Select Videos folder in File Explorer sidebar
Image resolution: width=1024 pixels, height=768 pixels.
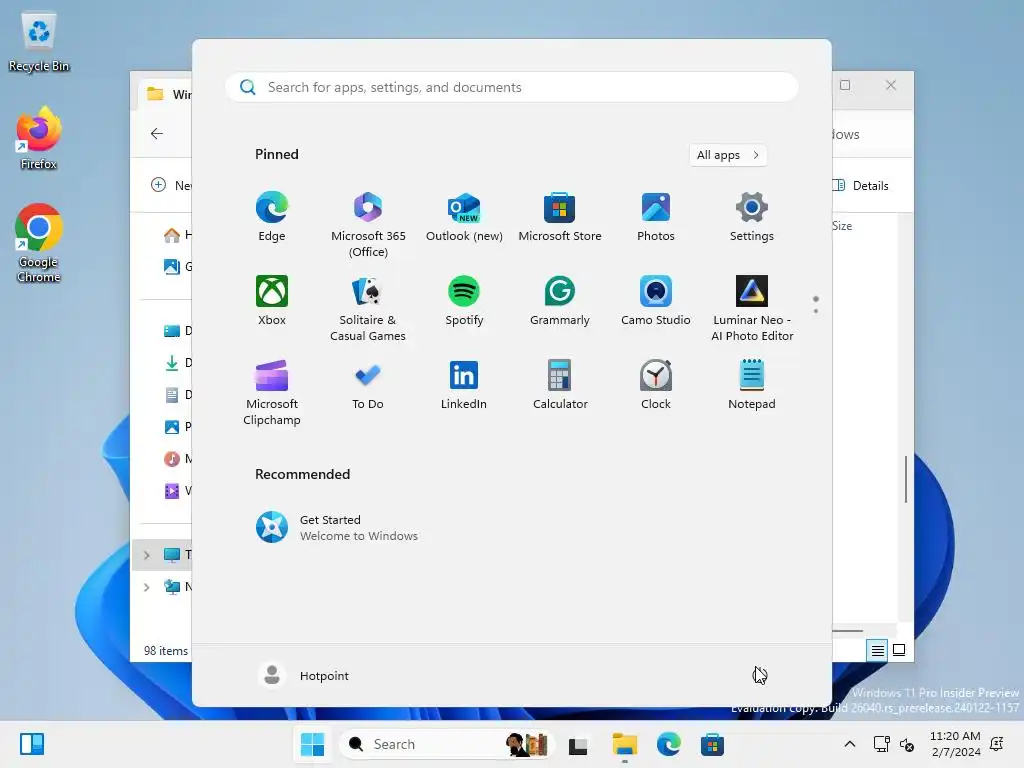pyautogui.click(x=177, y=490)
